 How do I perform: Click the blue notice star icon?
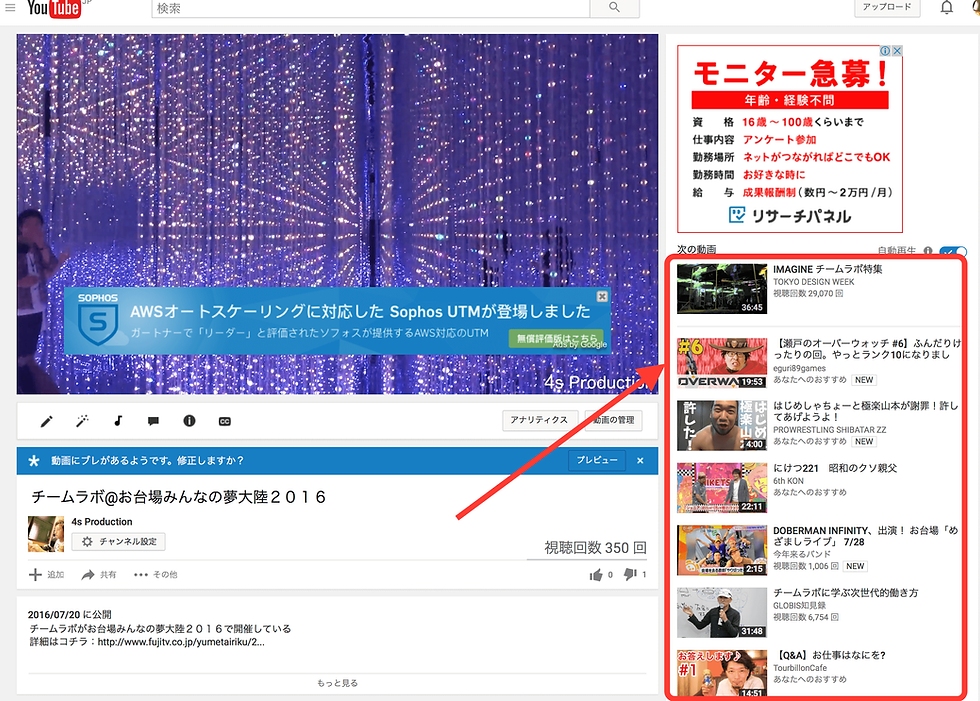pos(34,460)
